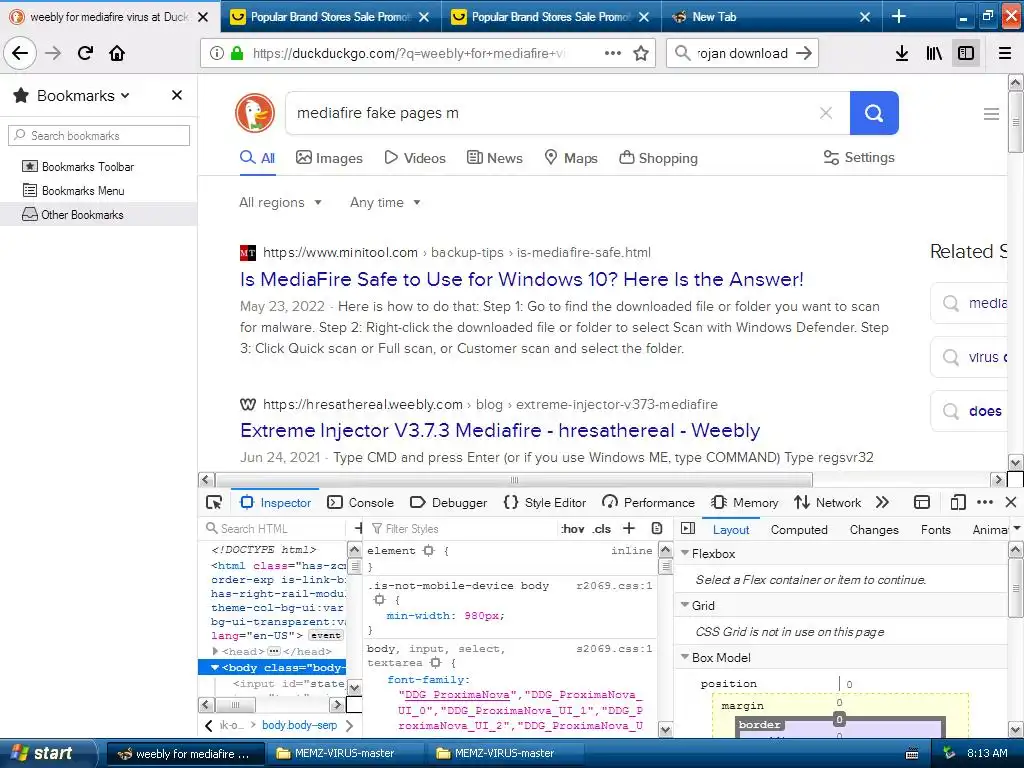Show more sidebar tabs dropdown arrow
This screenshot has width=1024, height=768.
1016,528
